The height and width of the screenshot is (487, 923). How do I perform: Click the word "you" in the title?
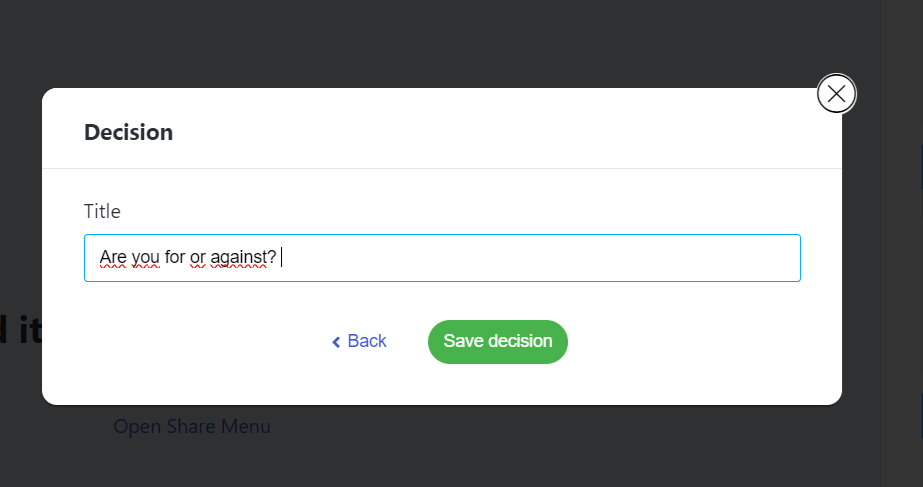[145, 258]
